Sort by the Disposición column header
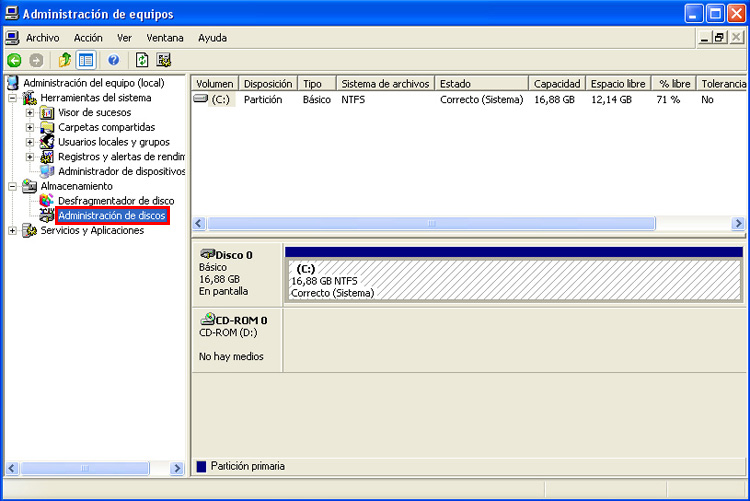 268,84
